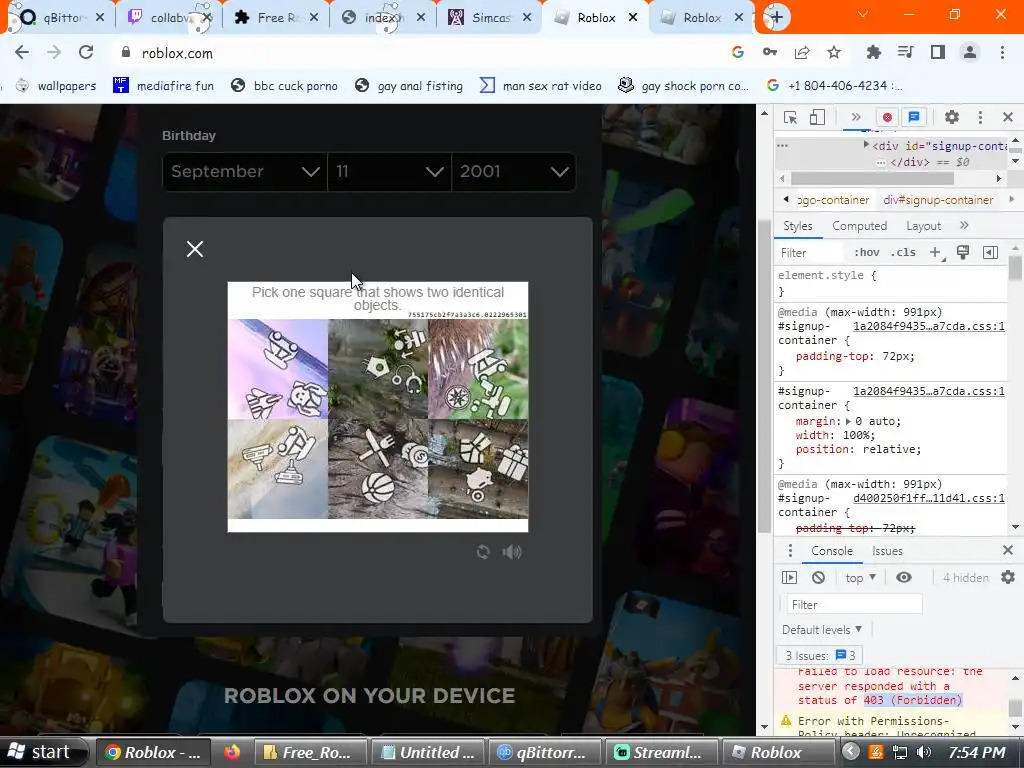This screenshot has width=1024, height=768.
Task: View site info via the padlock icon
Action: tap(126, 53)
